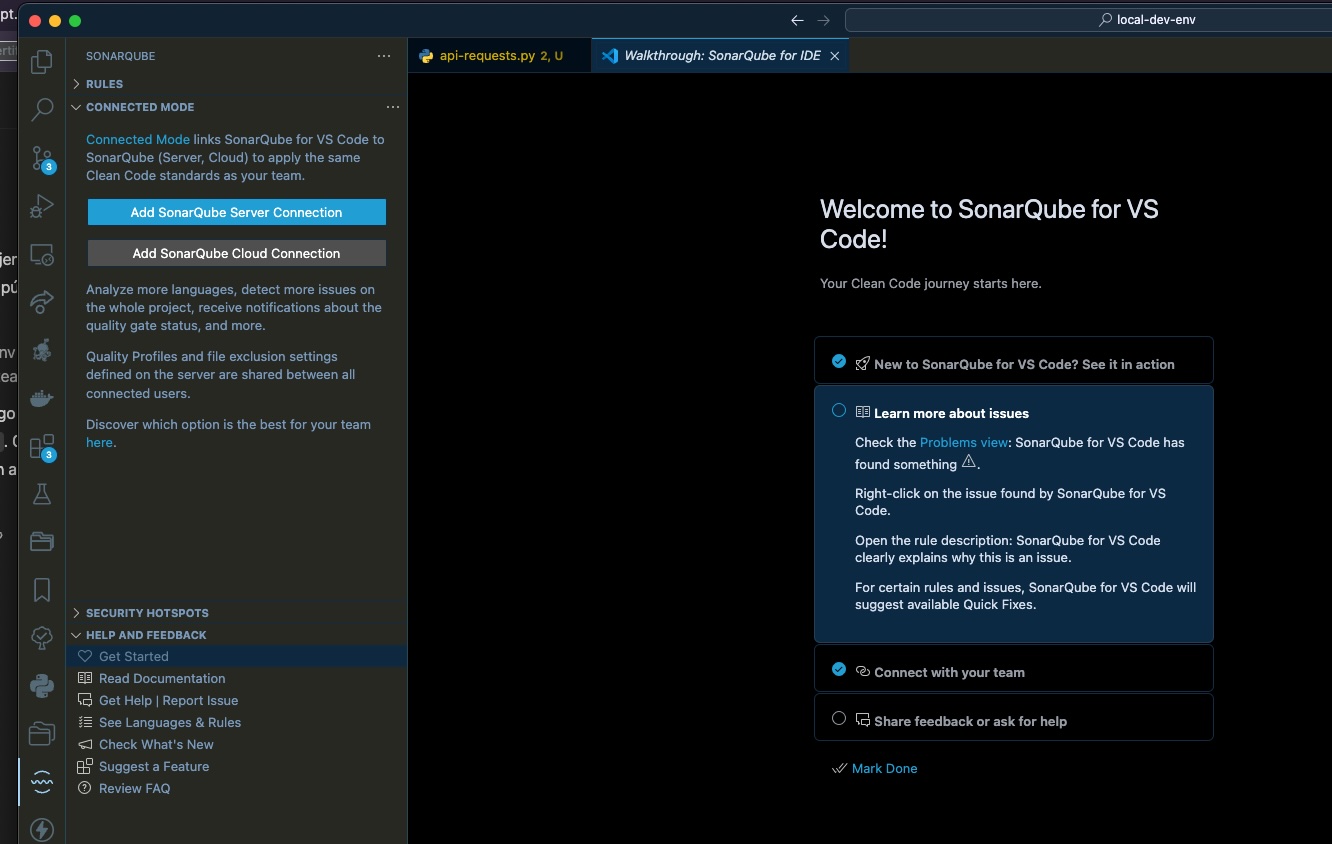Viewport: 1332px width, 844px height.
Task: Open Check What's New item
Action: [x=236, y=745]
